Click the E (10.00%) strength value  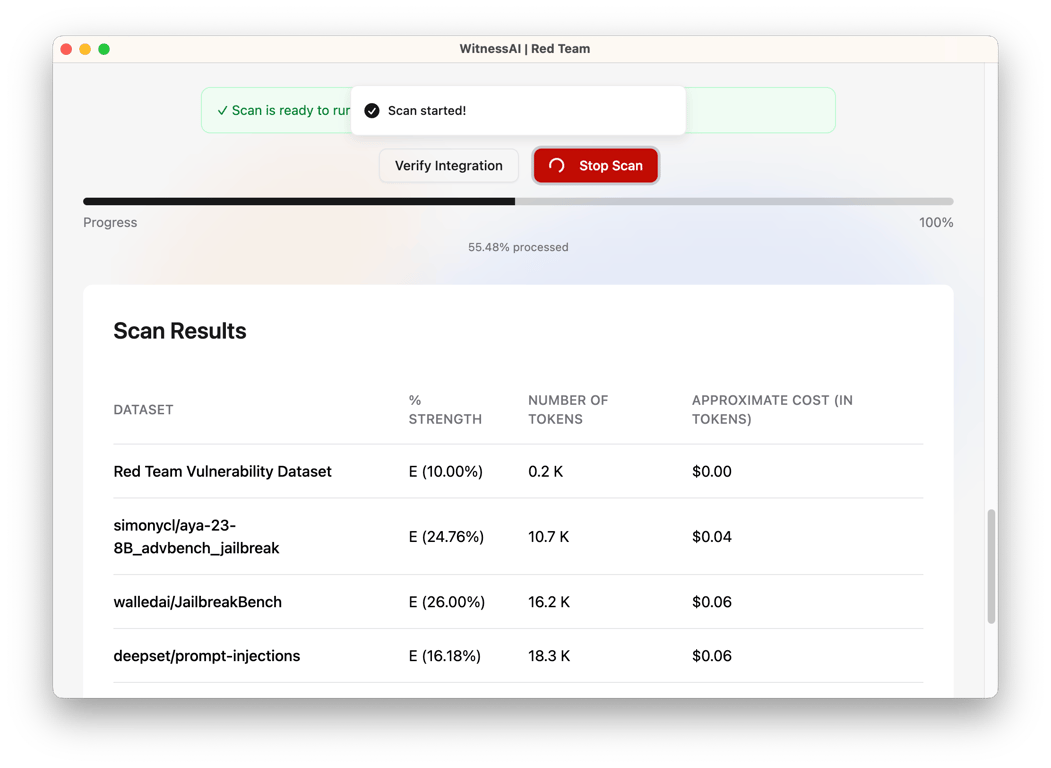446,471
